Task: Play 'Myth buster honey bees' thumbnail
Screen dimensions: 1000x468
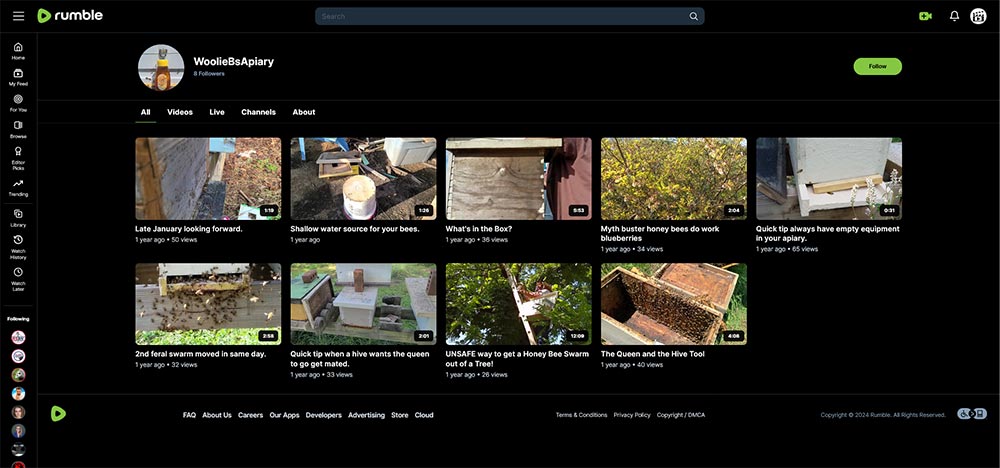Action: (673, 179)
